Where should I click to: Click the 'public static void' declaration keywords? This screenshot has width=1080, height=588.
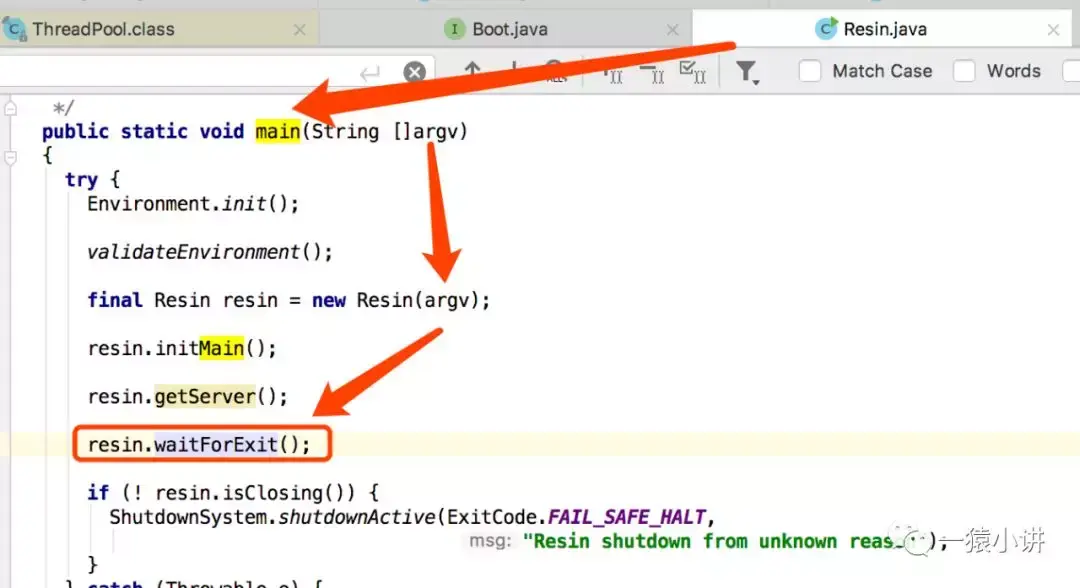(x=143, y=131)
